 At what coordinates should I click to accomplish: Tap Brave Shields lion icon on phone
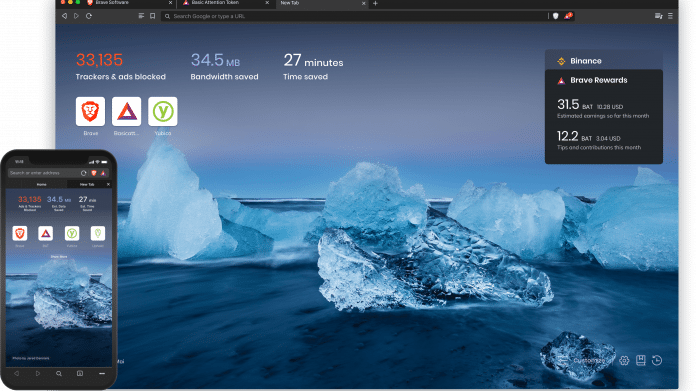click(x=94, y=173)
